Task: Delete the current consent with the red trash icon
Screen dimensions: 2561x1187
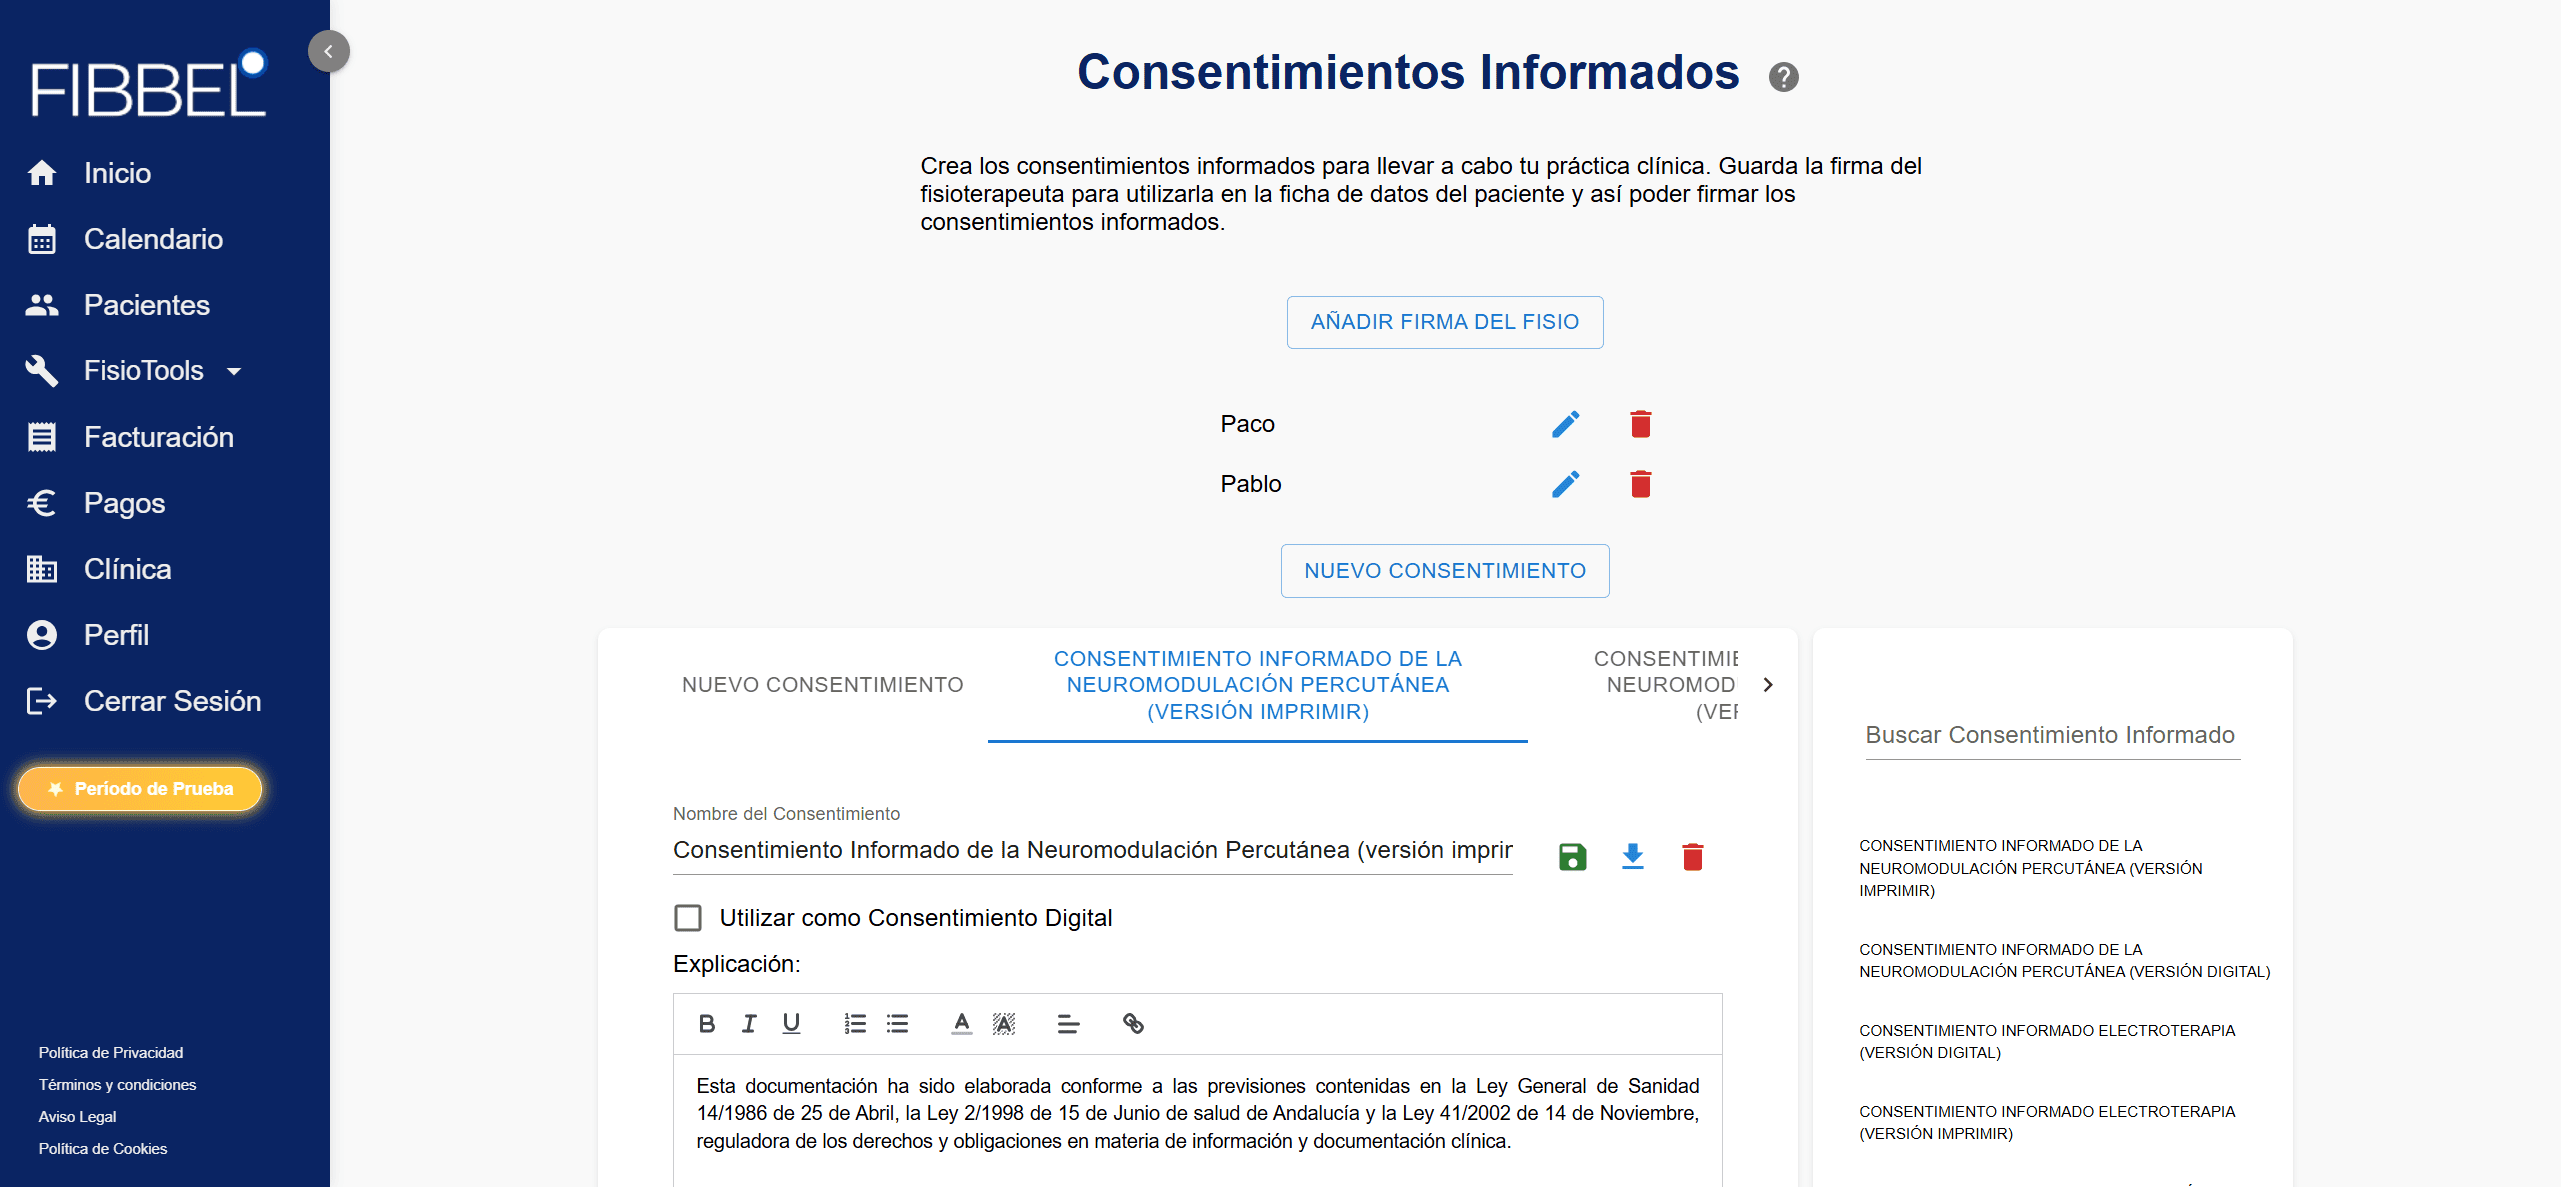Action: 1692,857
